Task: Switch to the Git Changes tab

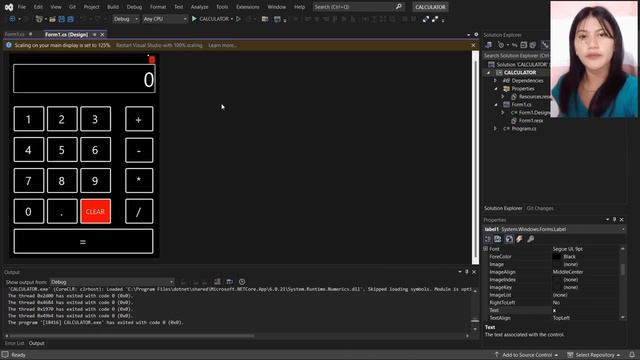Action: [540, 208]
